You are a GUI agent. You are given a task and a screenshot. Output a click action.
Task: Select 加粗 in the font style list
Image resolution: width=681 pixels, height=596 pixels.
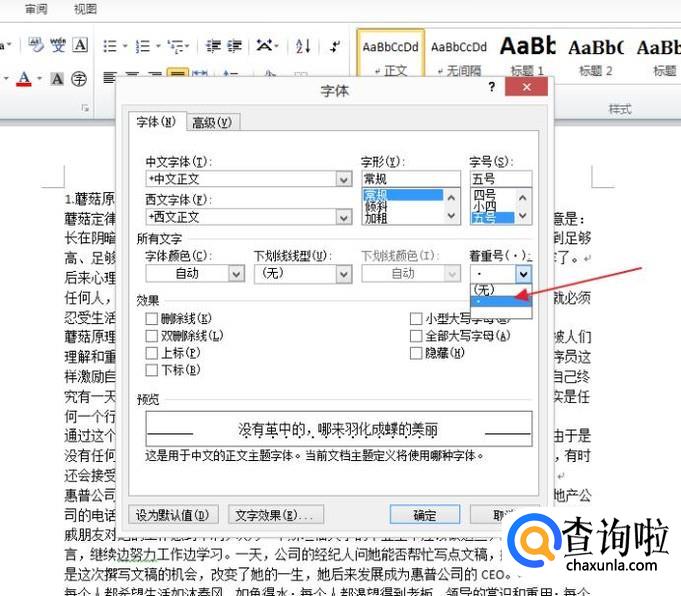click(x=403, y=218)
